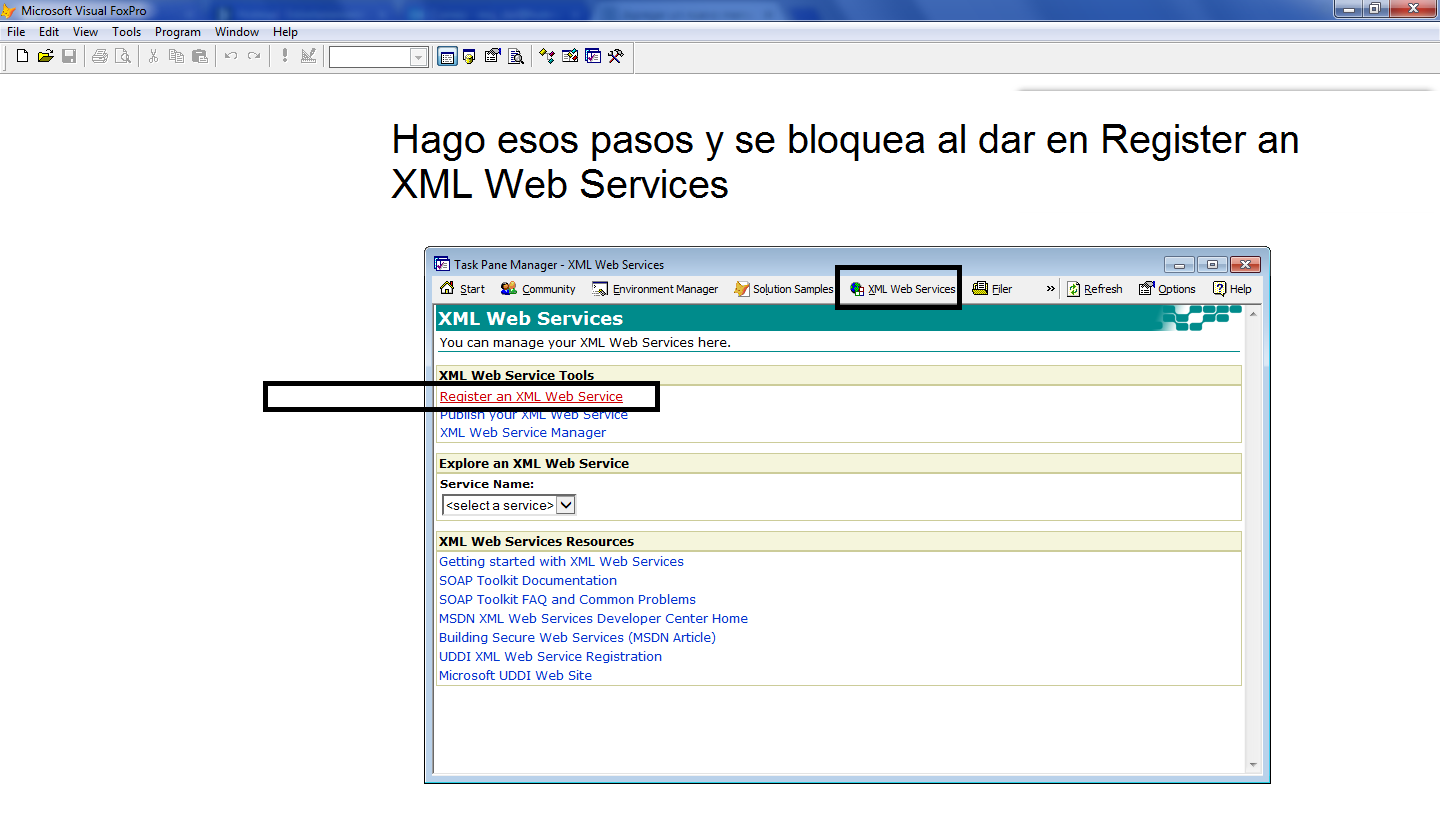Open Getting started with XML Web Services
The height and width of the screenshot is (818, 1440).
point(561,562)
